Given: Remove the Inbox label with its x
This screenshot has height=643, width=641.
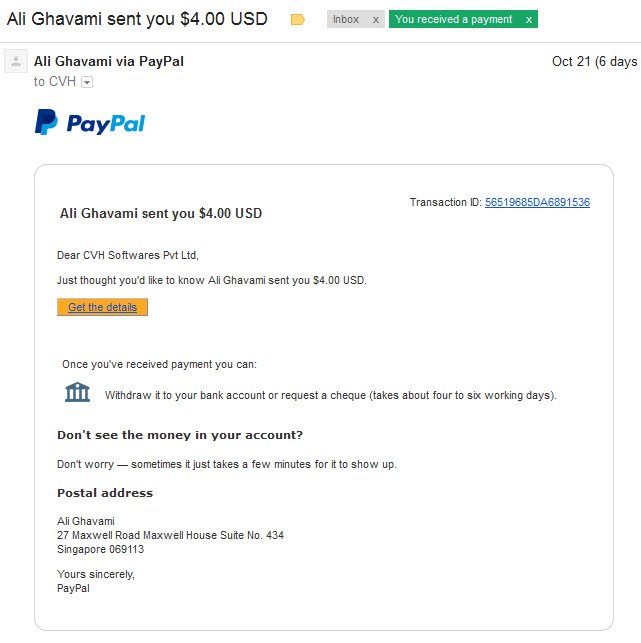Looking at the screenshot, I should (x=375, y=20).
